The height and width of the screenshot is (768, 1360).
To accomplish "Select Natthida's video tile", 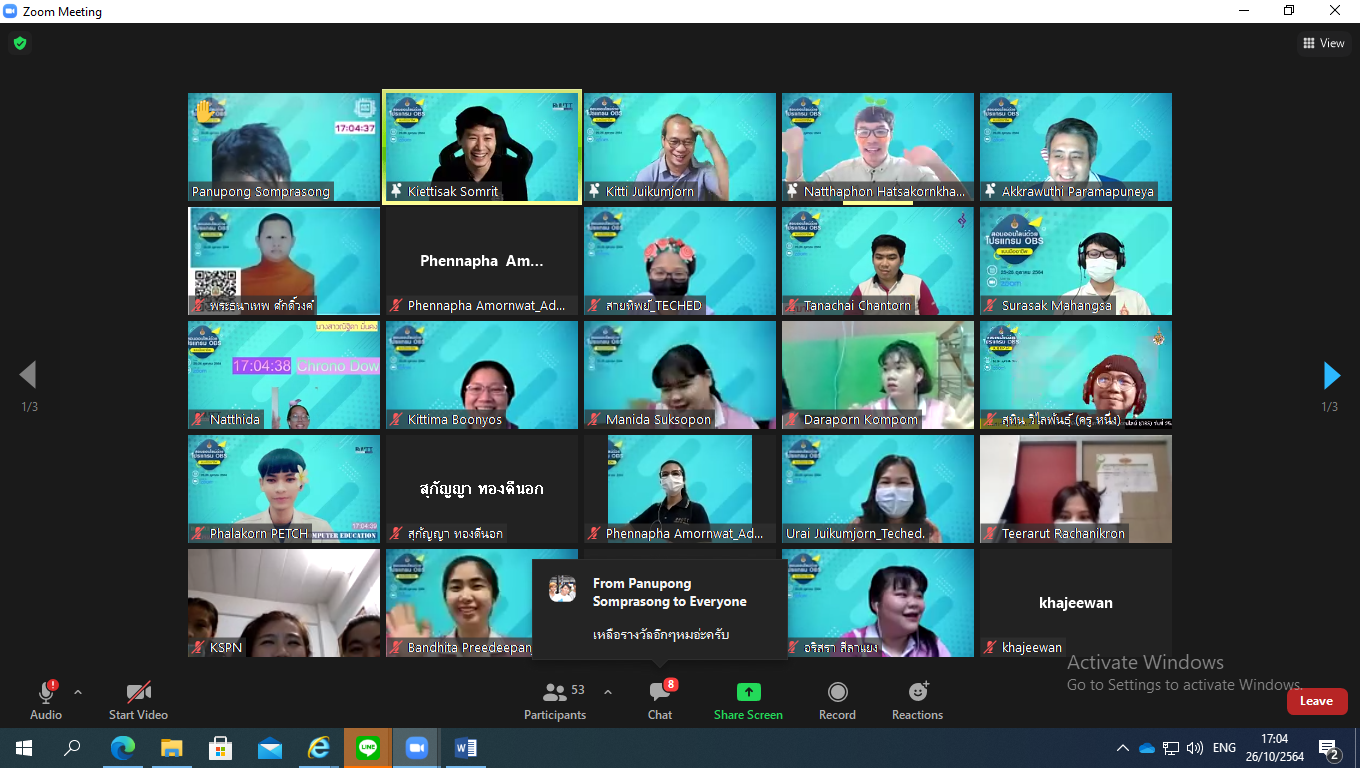I will click(x=284, y=375).
